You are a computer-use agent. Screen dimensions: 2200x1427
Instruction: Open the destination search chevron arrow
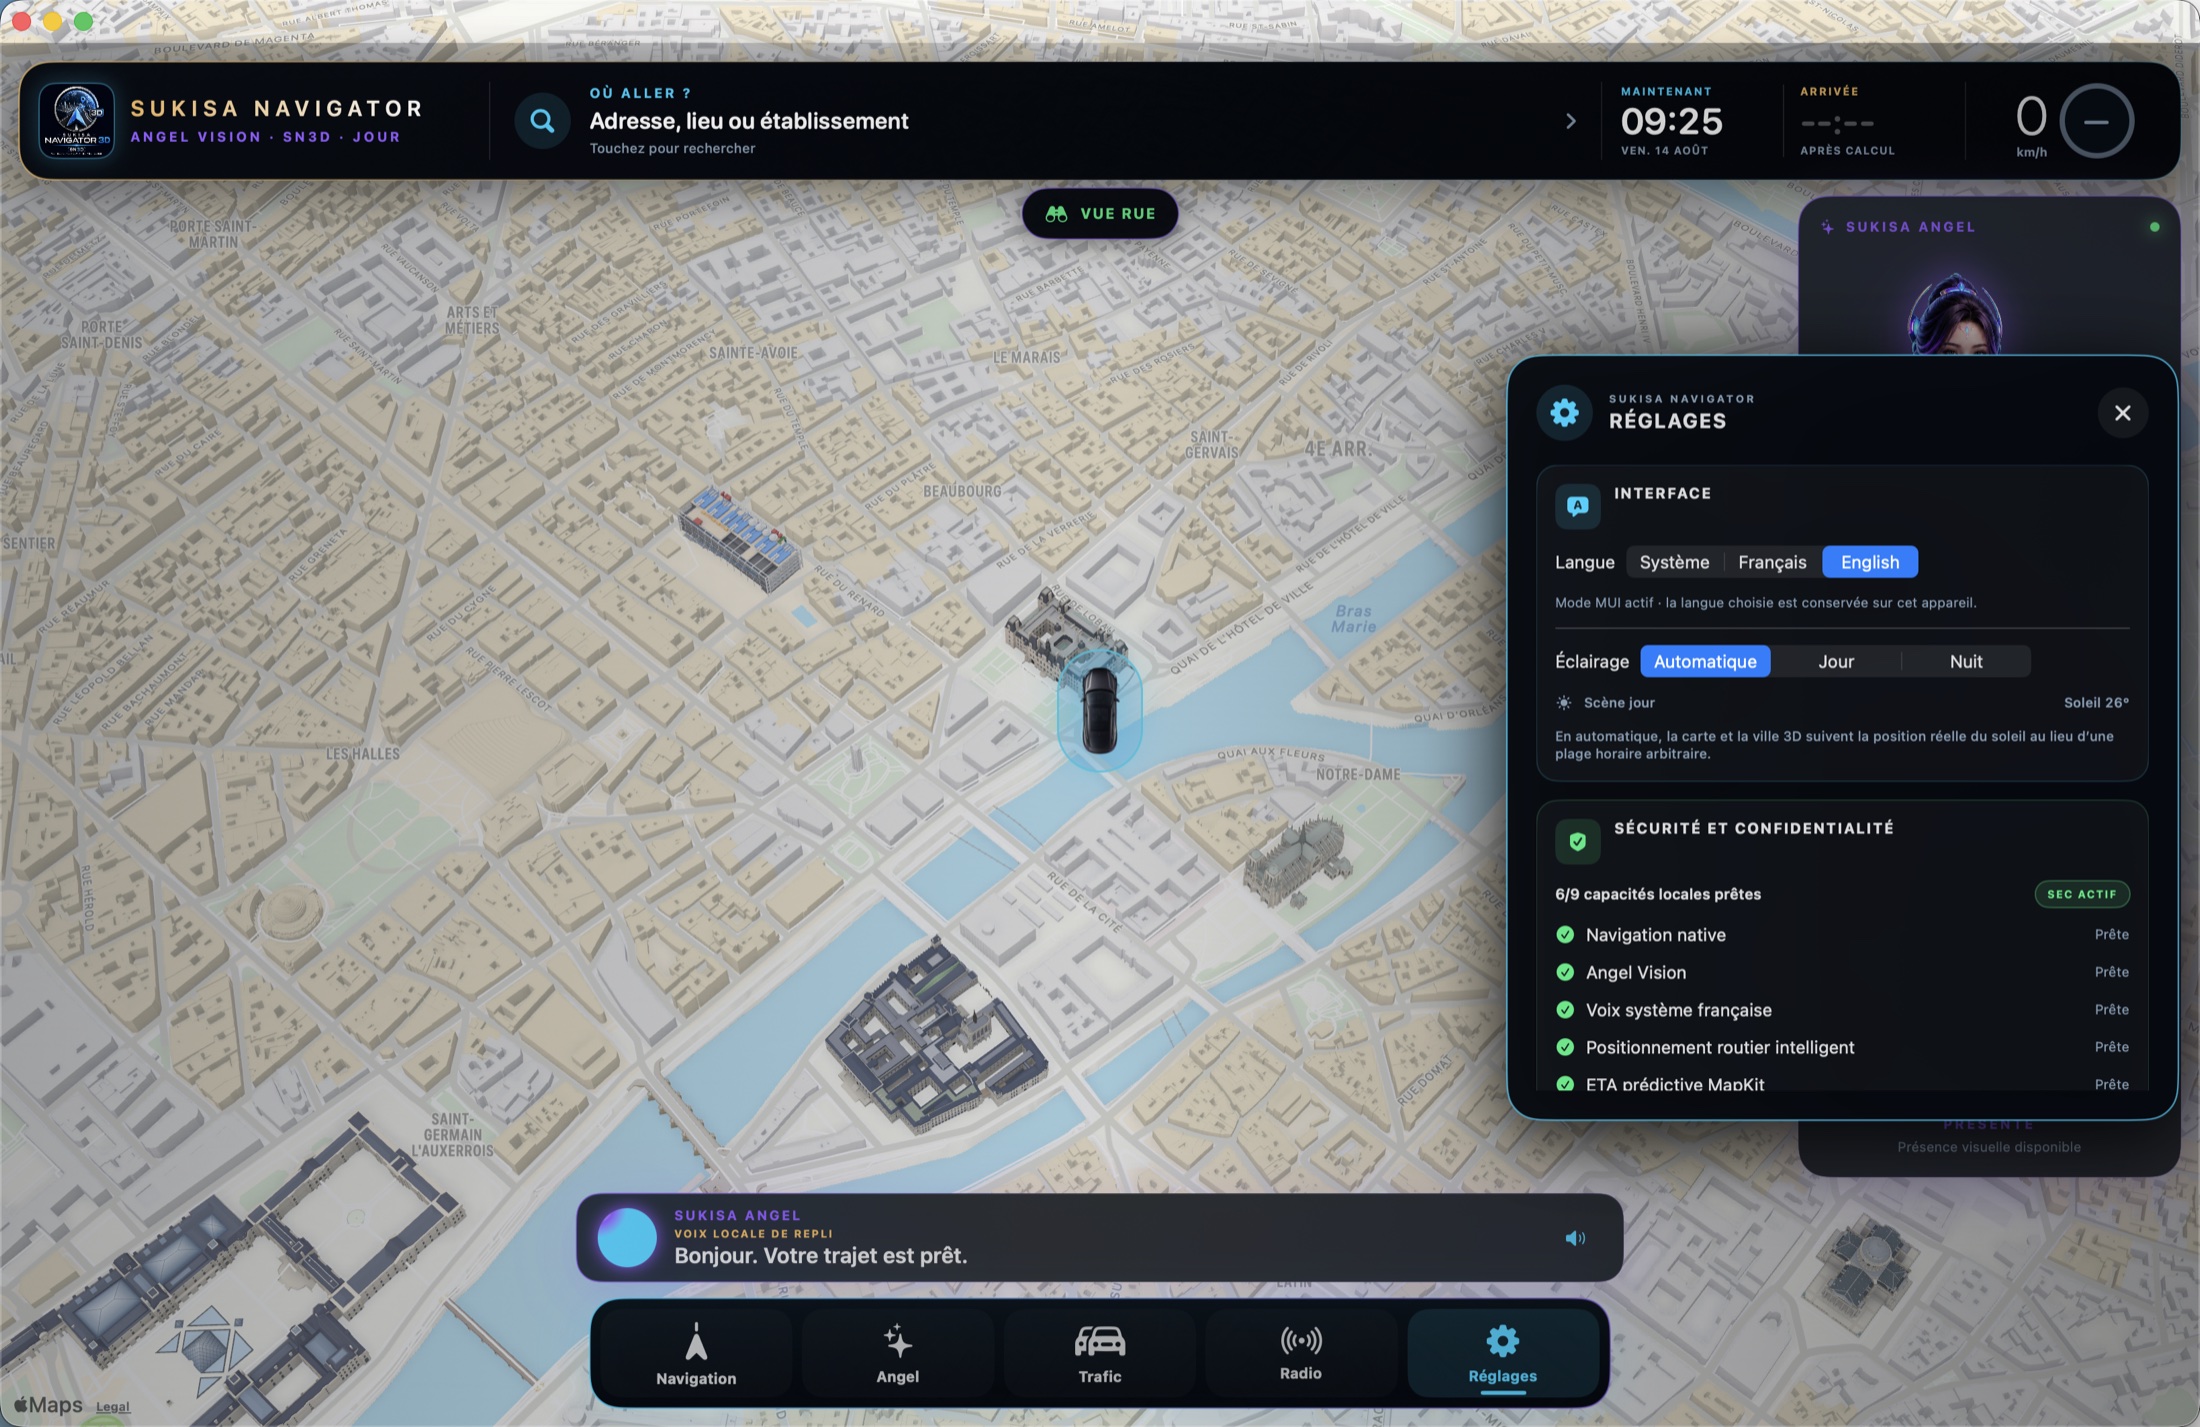click(1570, 121)
